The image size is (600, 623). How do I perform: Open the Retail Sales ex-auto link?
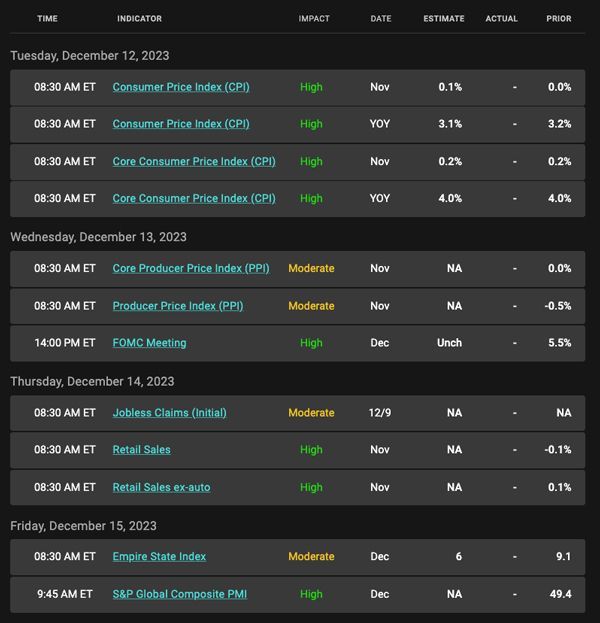pyautogui.click(x=161, y=487)
